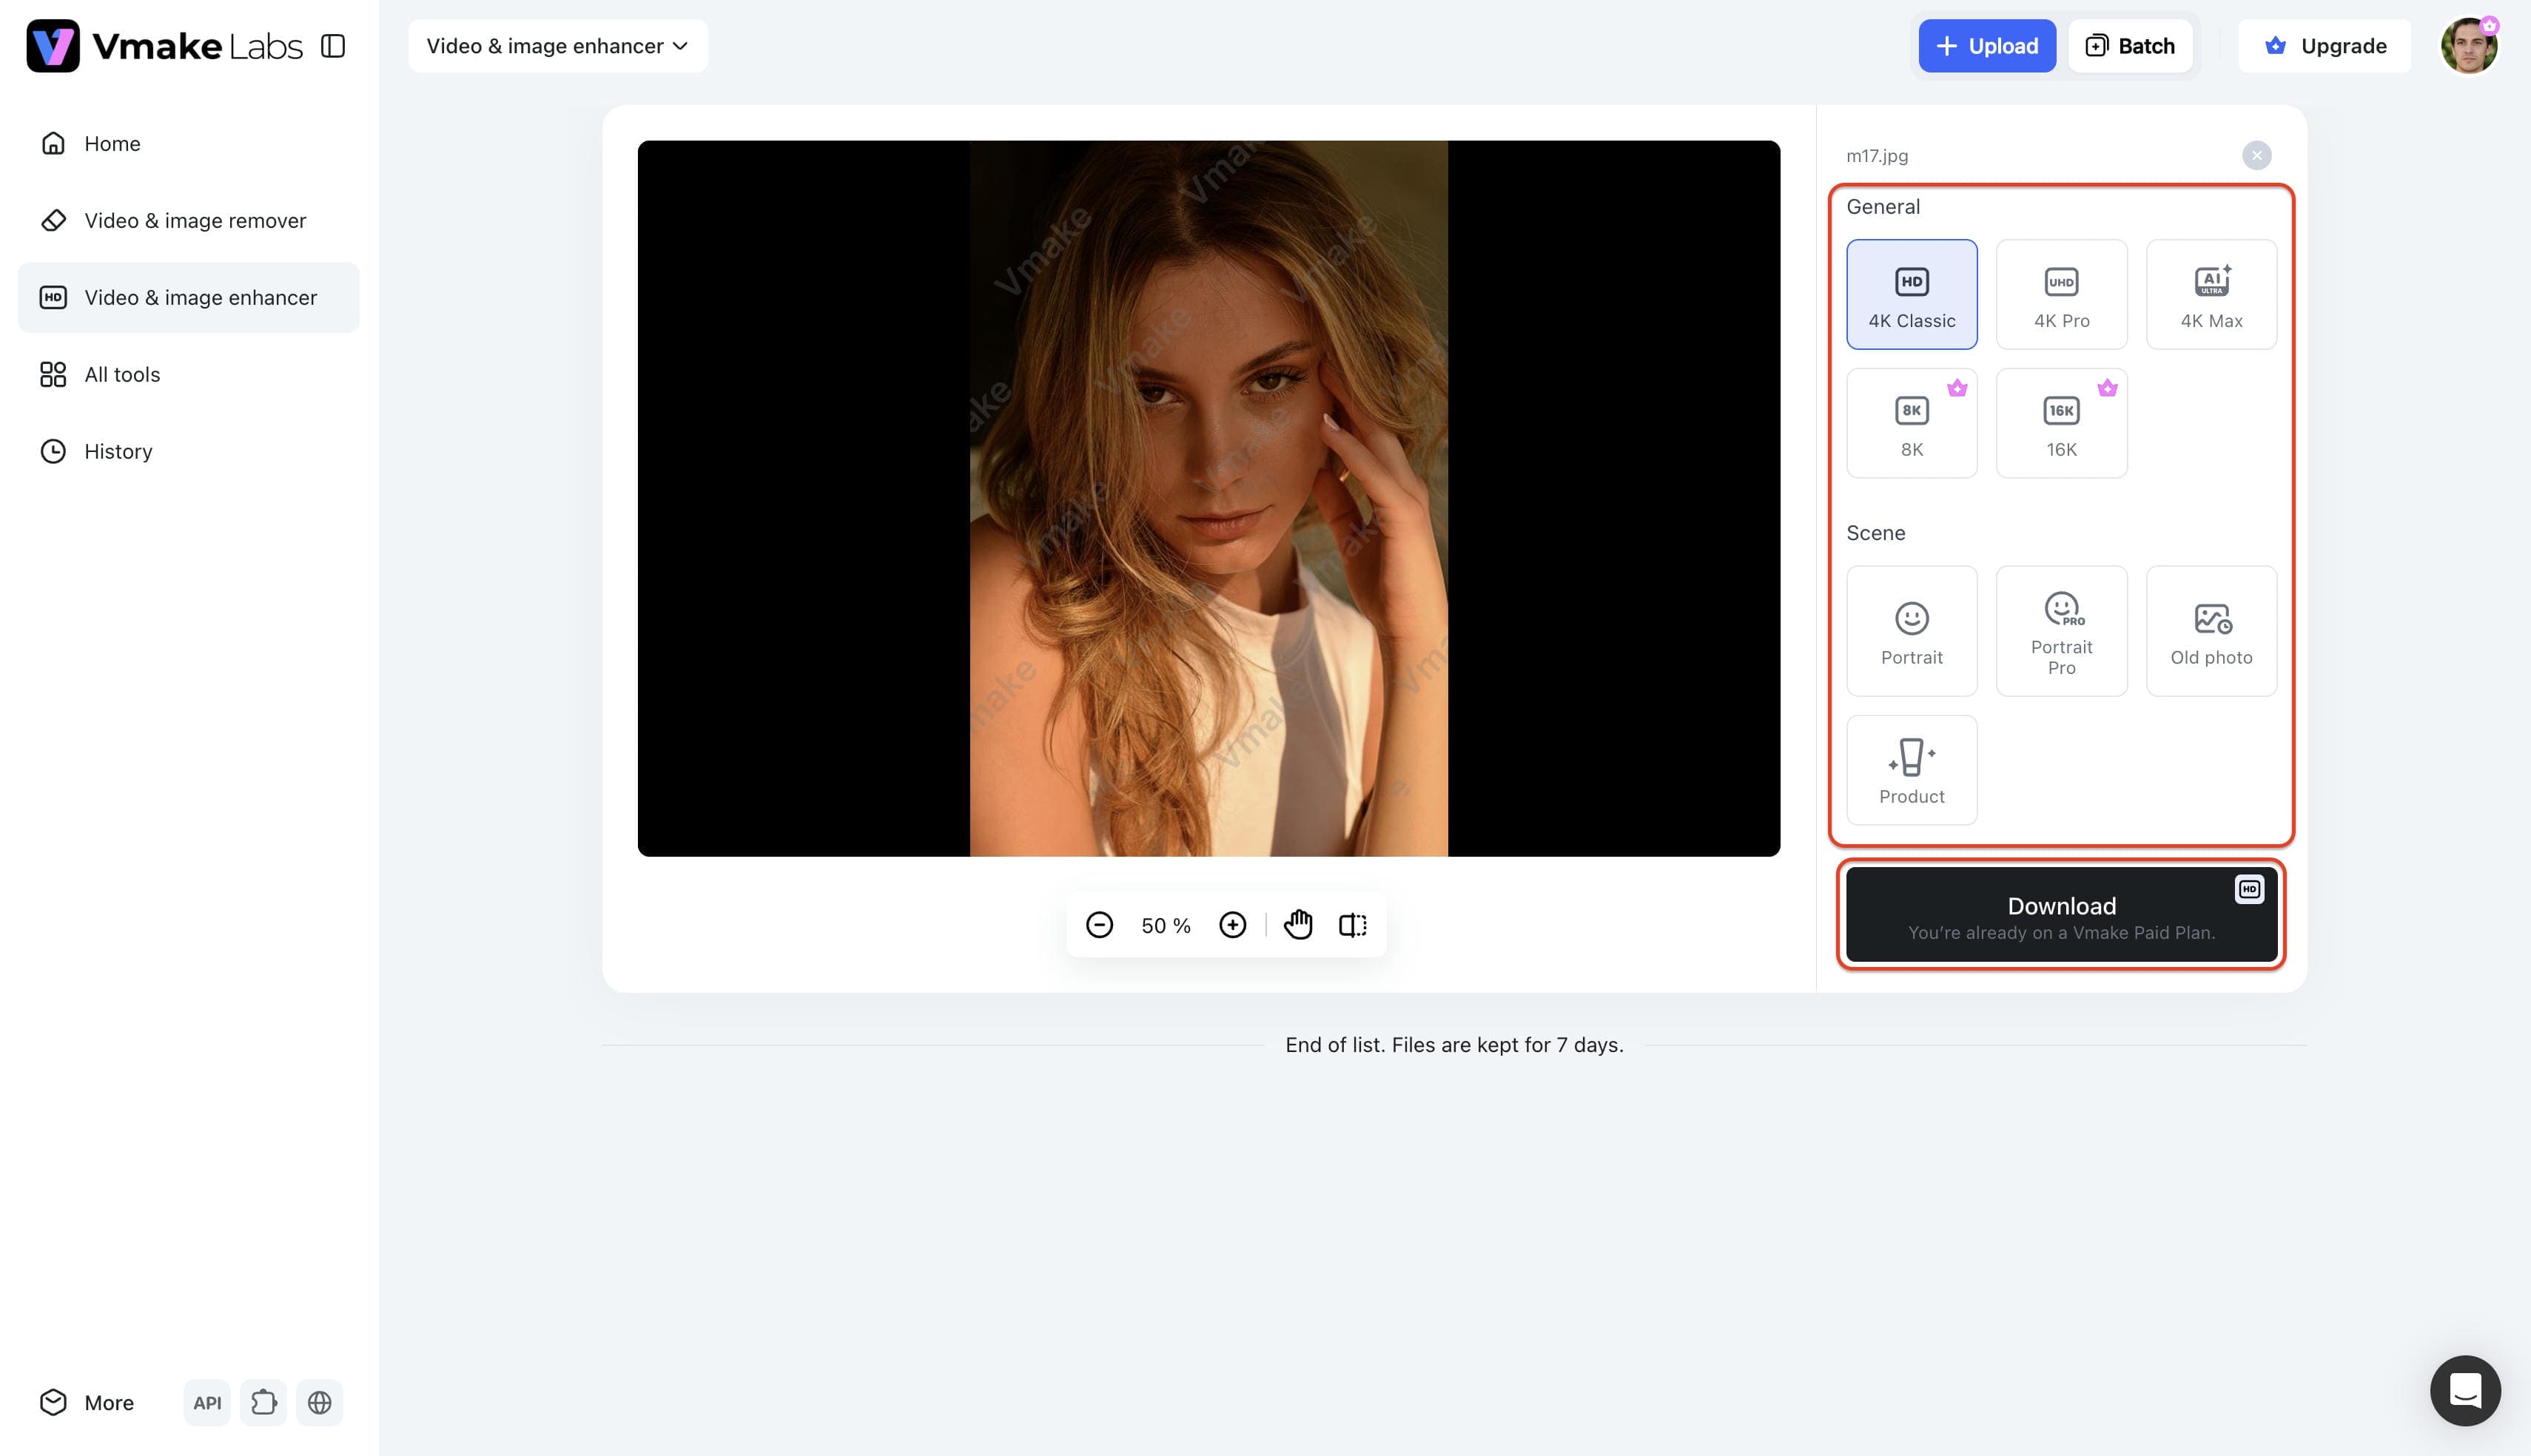This screenshot has width=2531, height=1456.
Task: Select the 4K Pro mode
Action: click(2061, 294)
